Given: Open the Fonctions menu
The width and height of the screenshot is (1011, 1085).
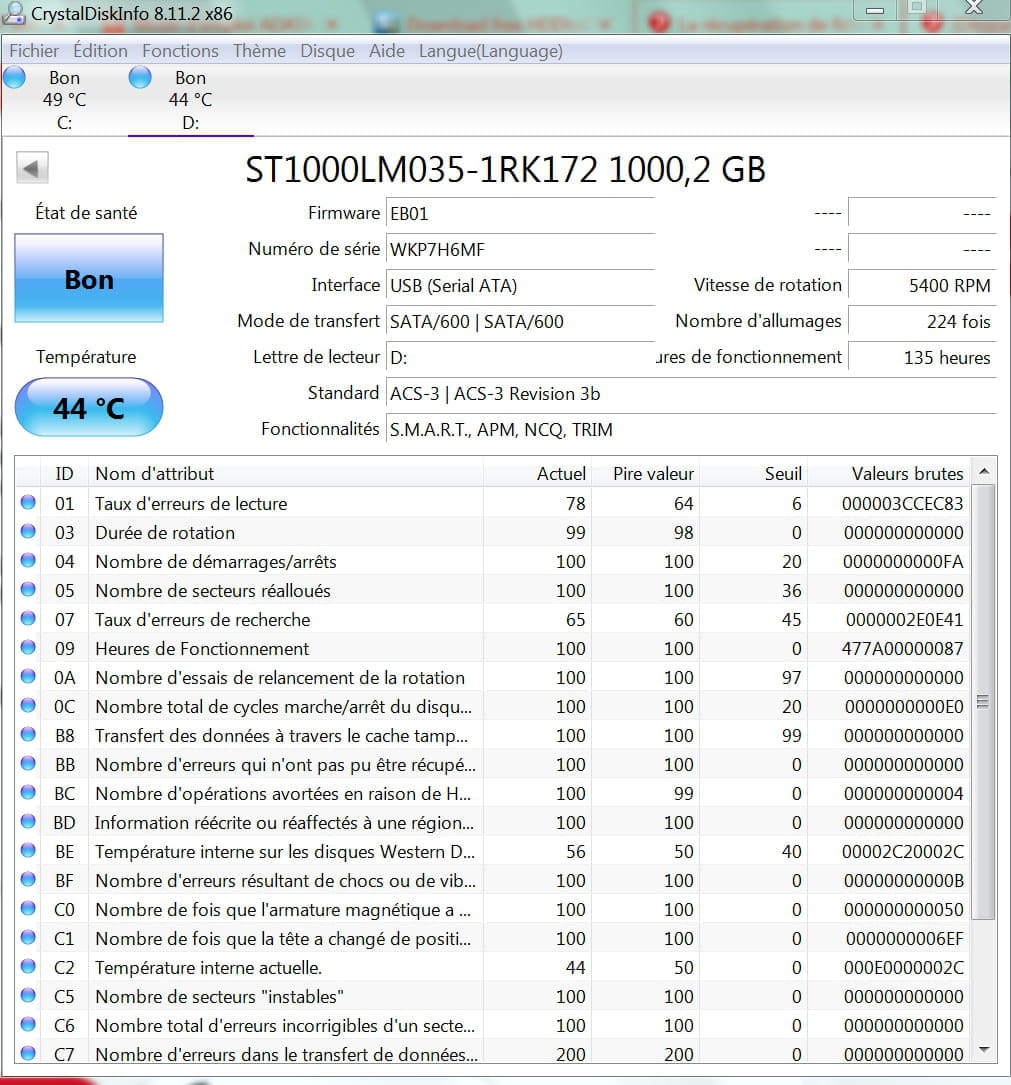Looking at the screenshot, I should [180, 51].
